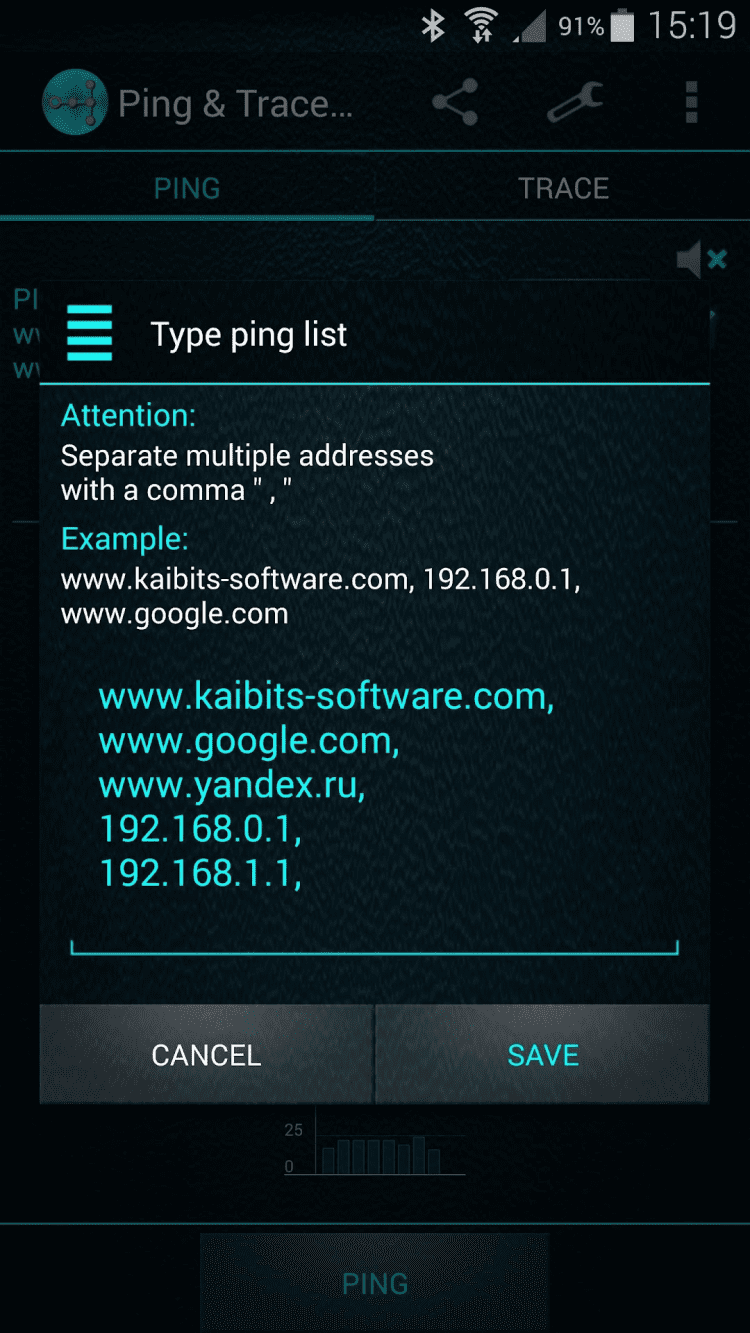This screenshot has height=1333, width=750.
Task: Tap the Bluetooth status bar icon
Action: 433,26
